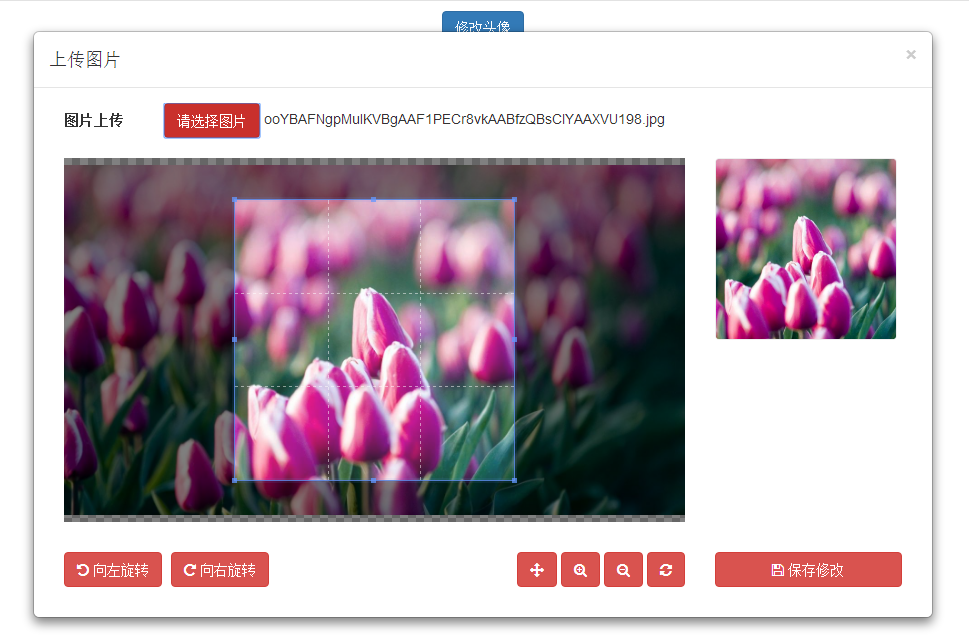This screenshot has height=639, width=969.
Task: Close the 上传图片 dialog with the ×
Action: tap(911, 55)
